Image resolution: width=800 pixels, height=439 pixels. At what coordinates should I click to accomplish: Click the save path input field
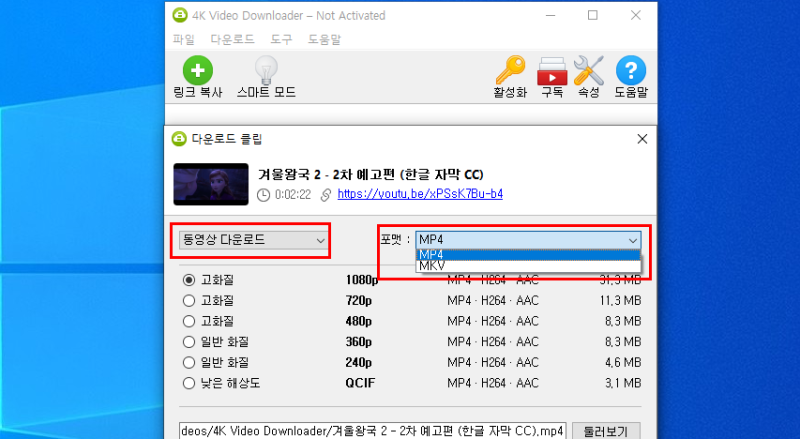point(372,431)
